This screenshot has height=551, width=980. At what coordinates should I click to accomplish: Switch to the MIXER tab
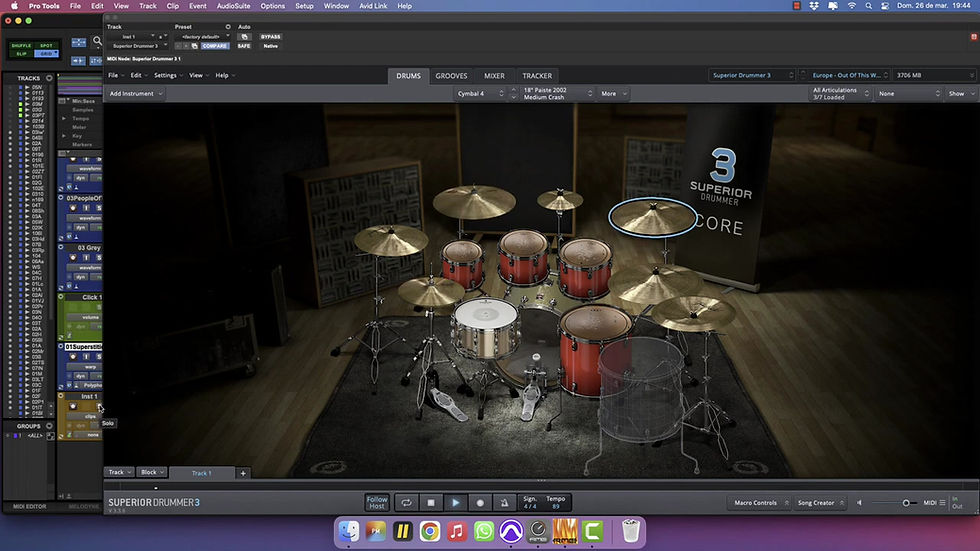click(494, 76)
